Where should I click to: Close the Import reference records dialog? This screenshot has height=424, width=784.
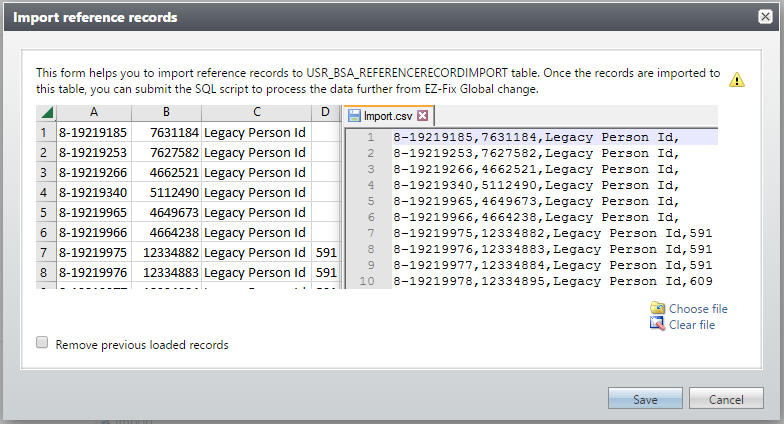765,16
